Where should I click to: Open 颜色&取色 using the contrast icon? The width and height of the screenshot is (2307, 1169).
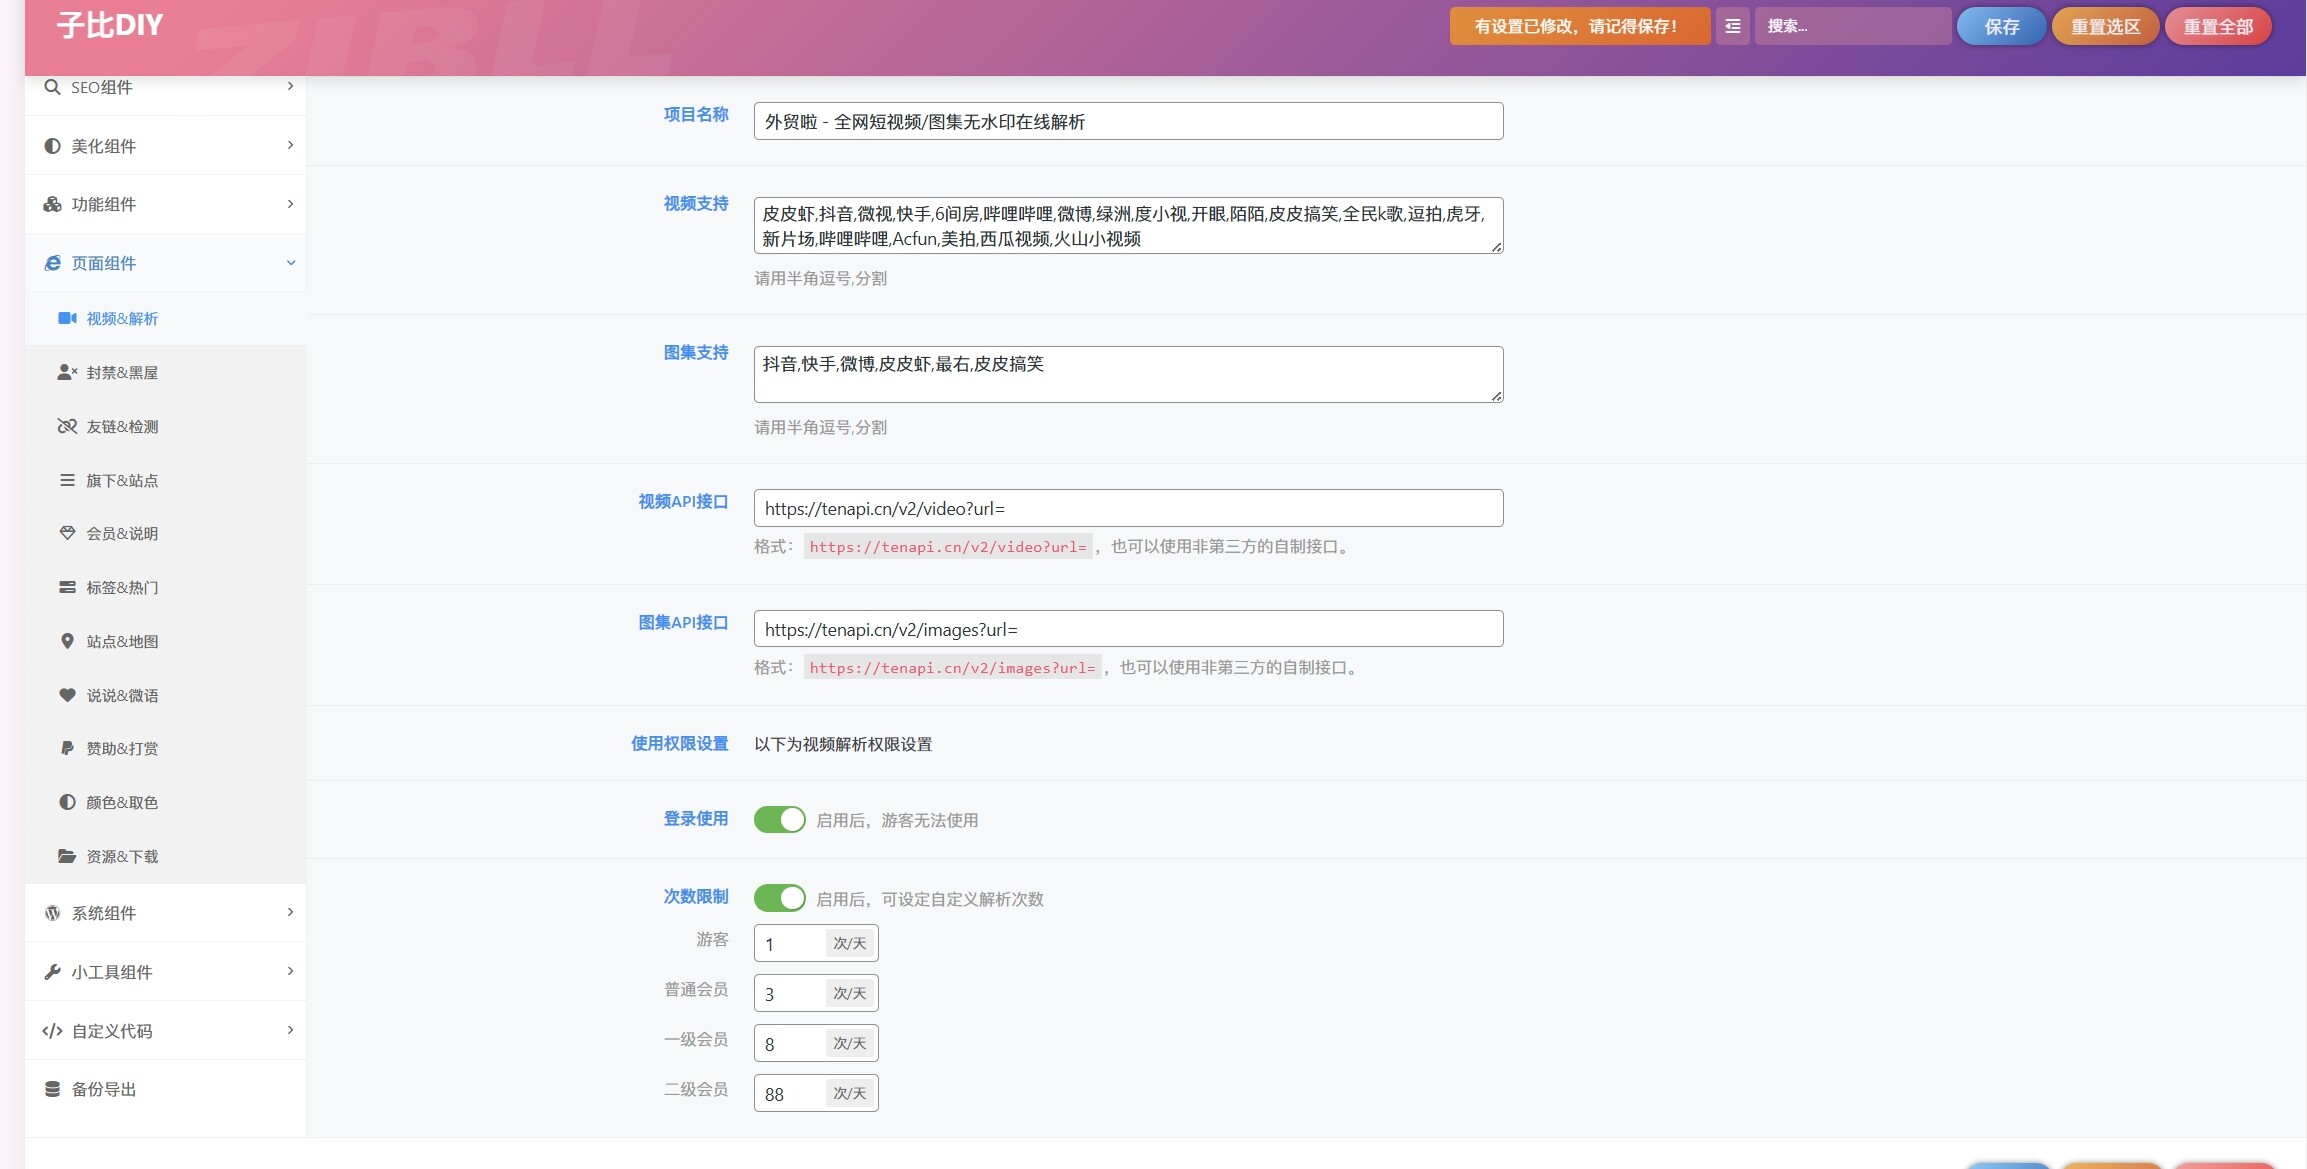(x=67, y=802)
